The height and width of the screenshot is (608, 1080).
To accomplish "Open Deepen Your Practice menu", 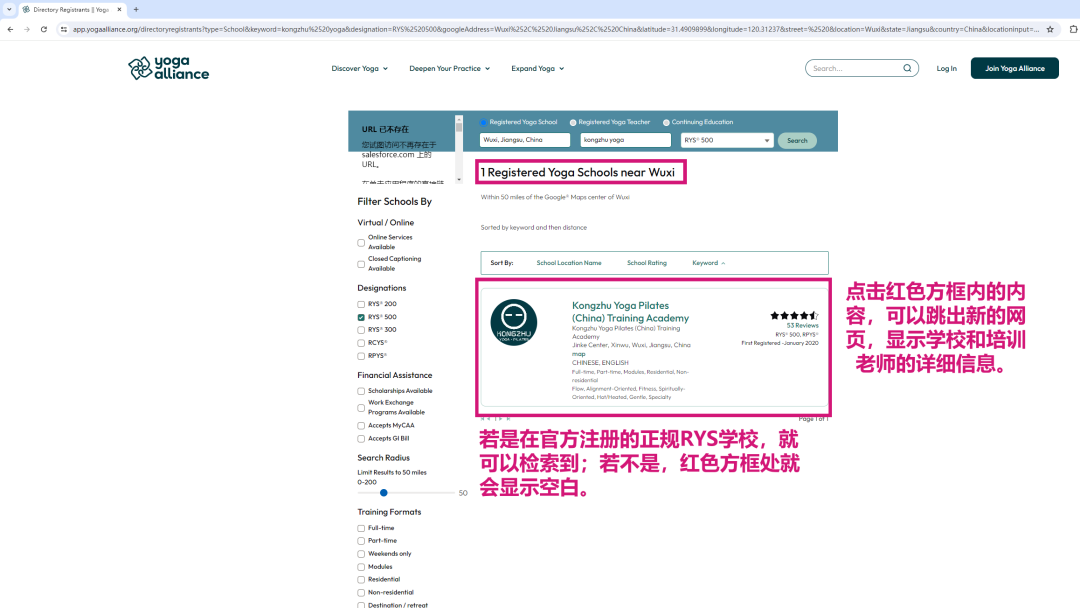I will pyautogui.click(x=450, y=68).
